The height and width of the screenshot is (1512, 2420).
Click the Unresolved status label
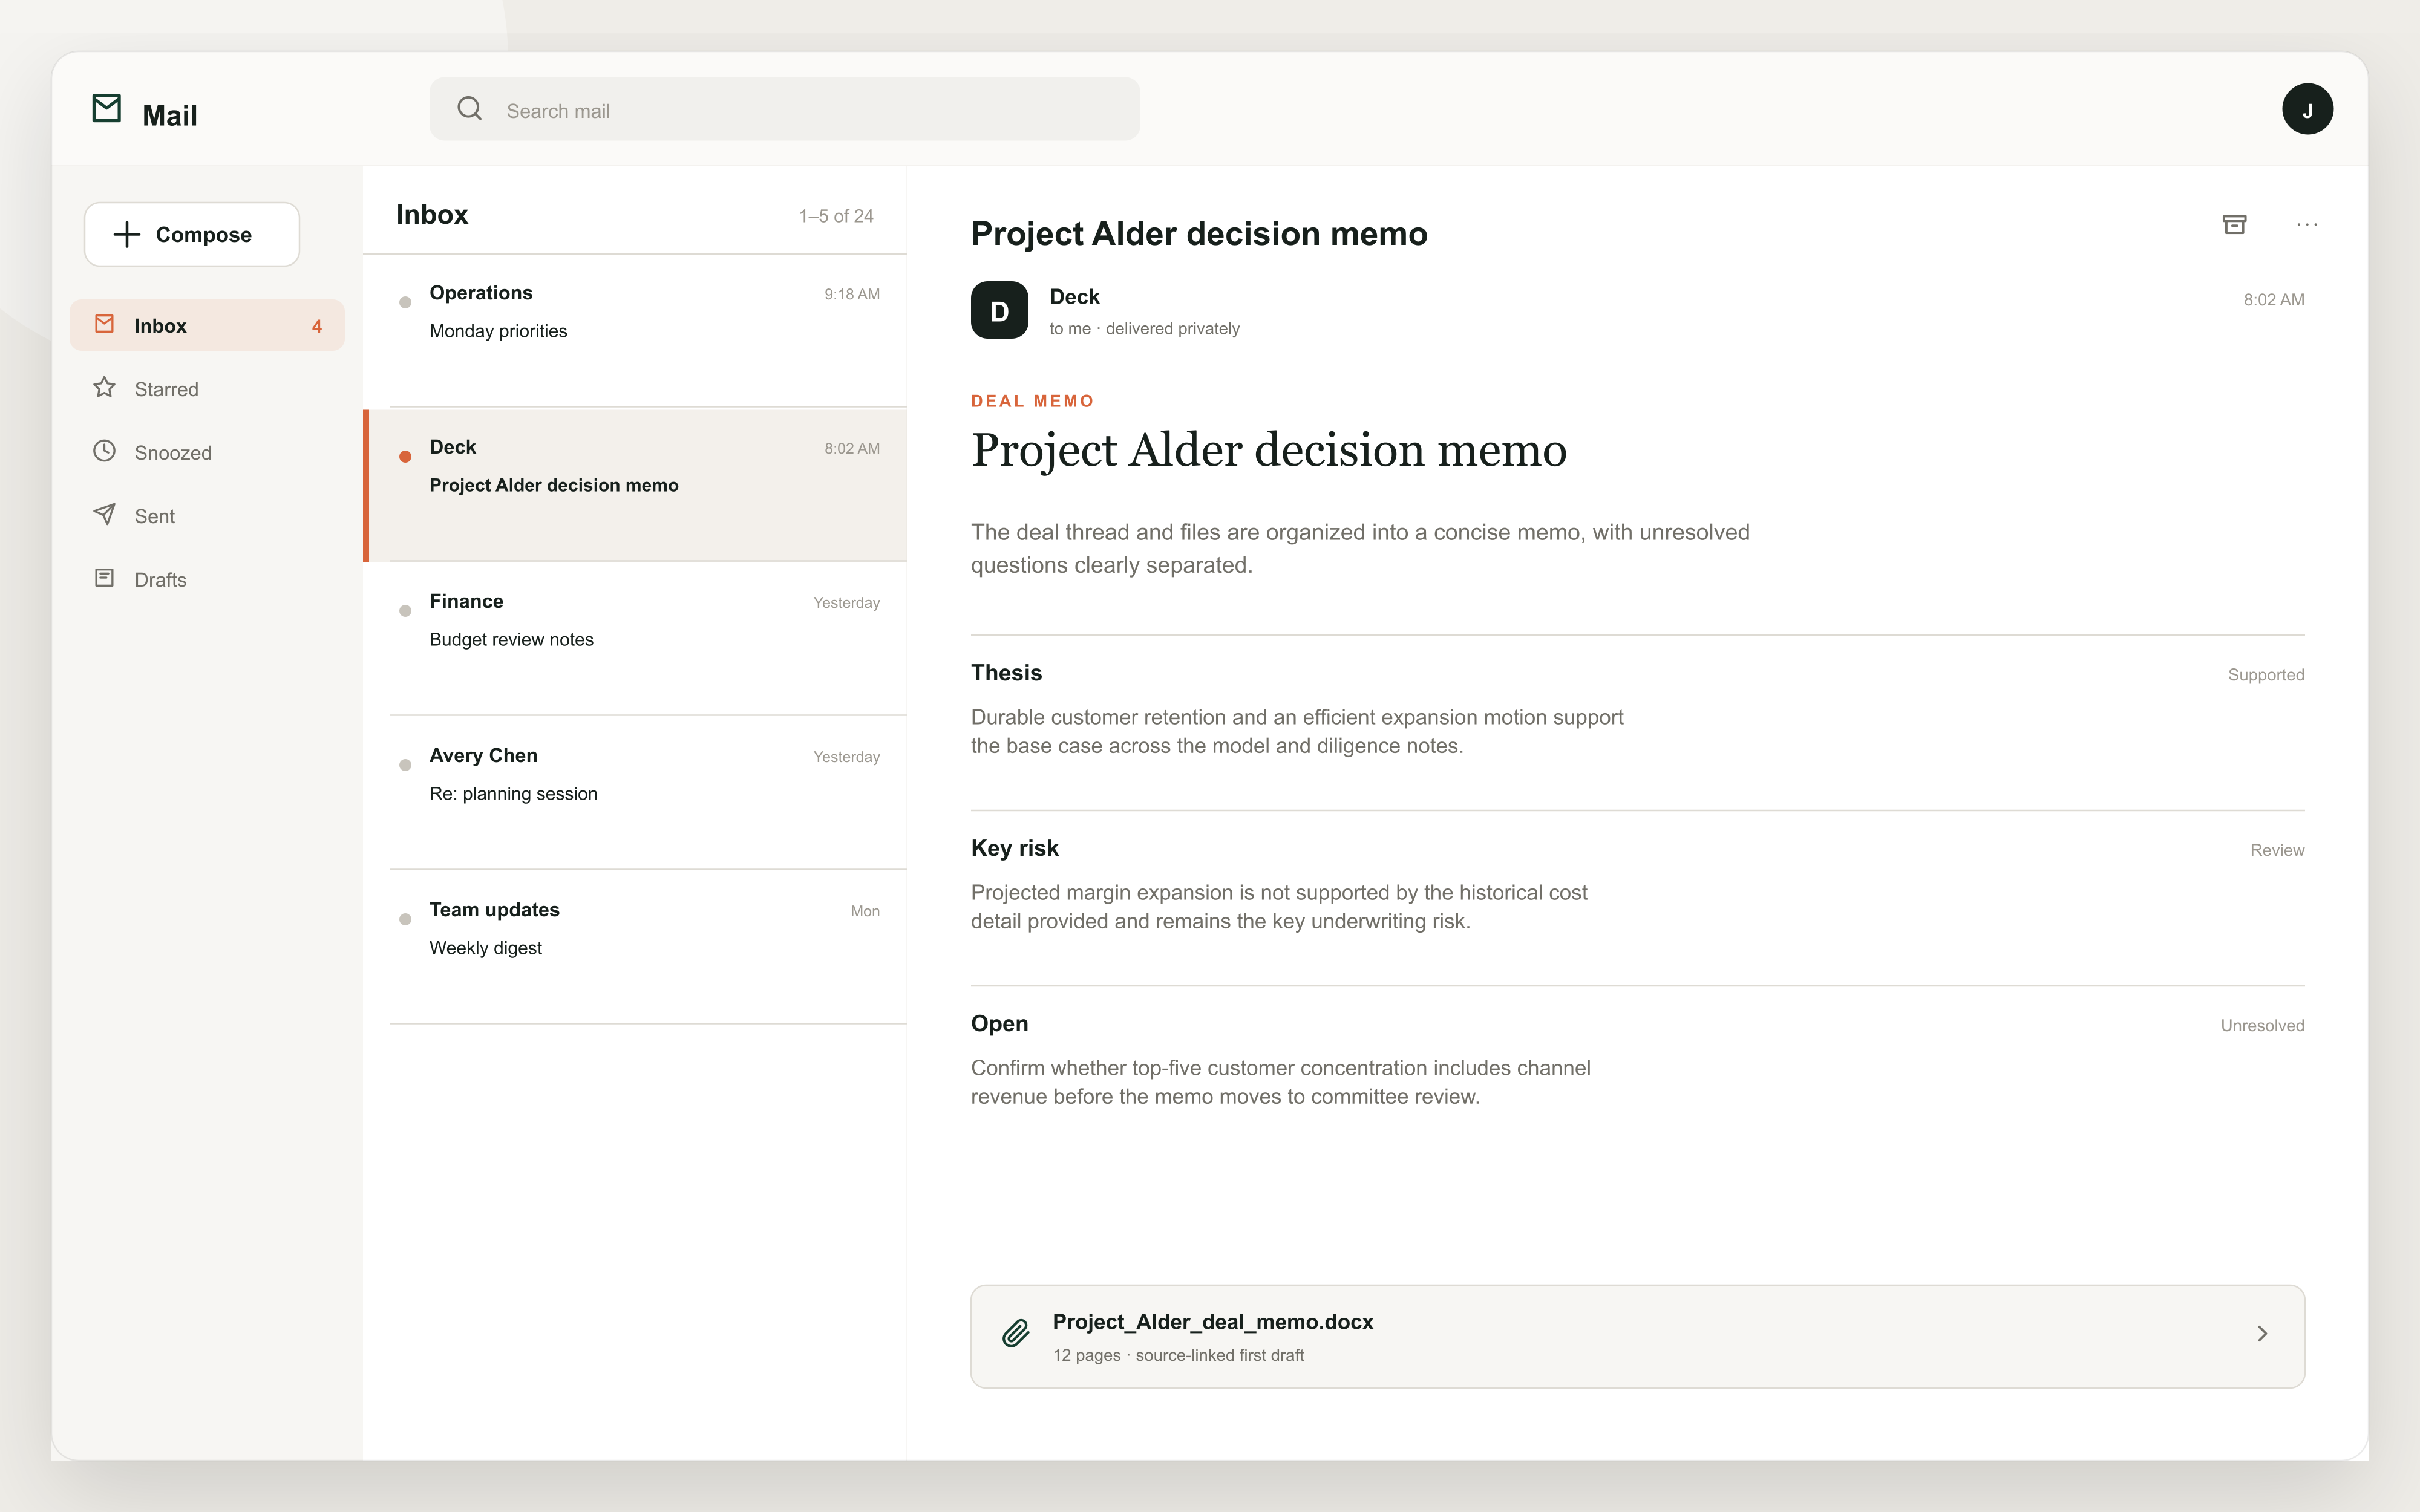pyautogui.click(x=2262, y=1026)
